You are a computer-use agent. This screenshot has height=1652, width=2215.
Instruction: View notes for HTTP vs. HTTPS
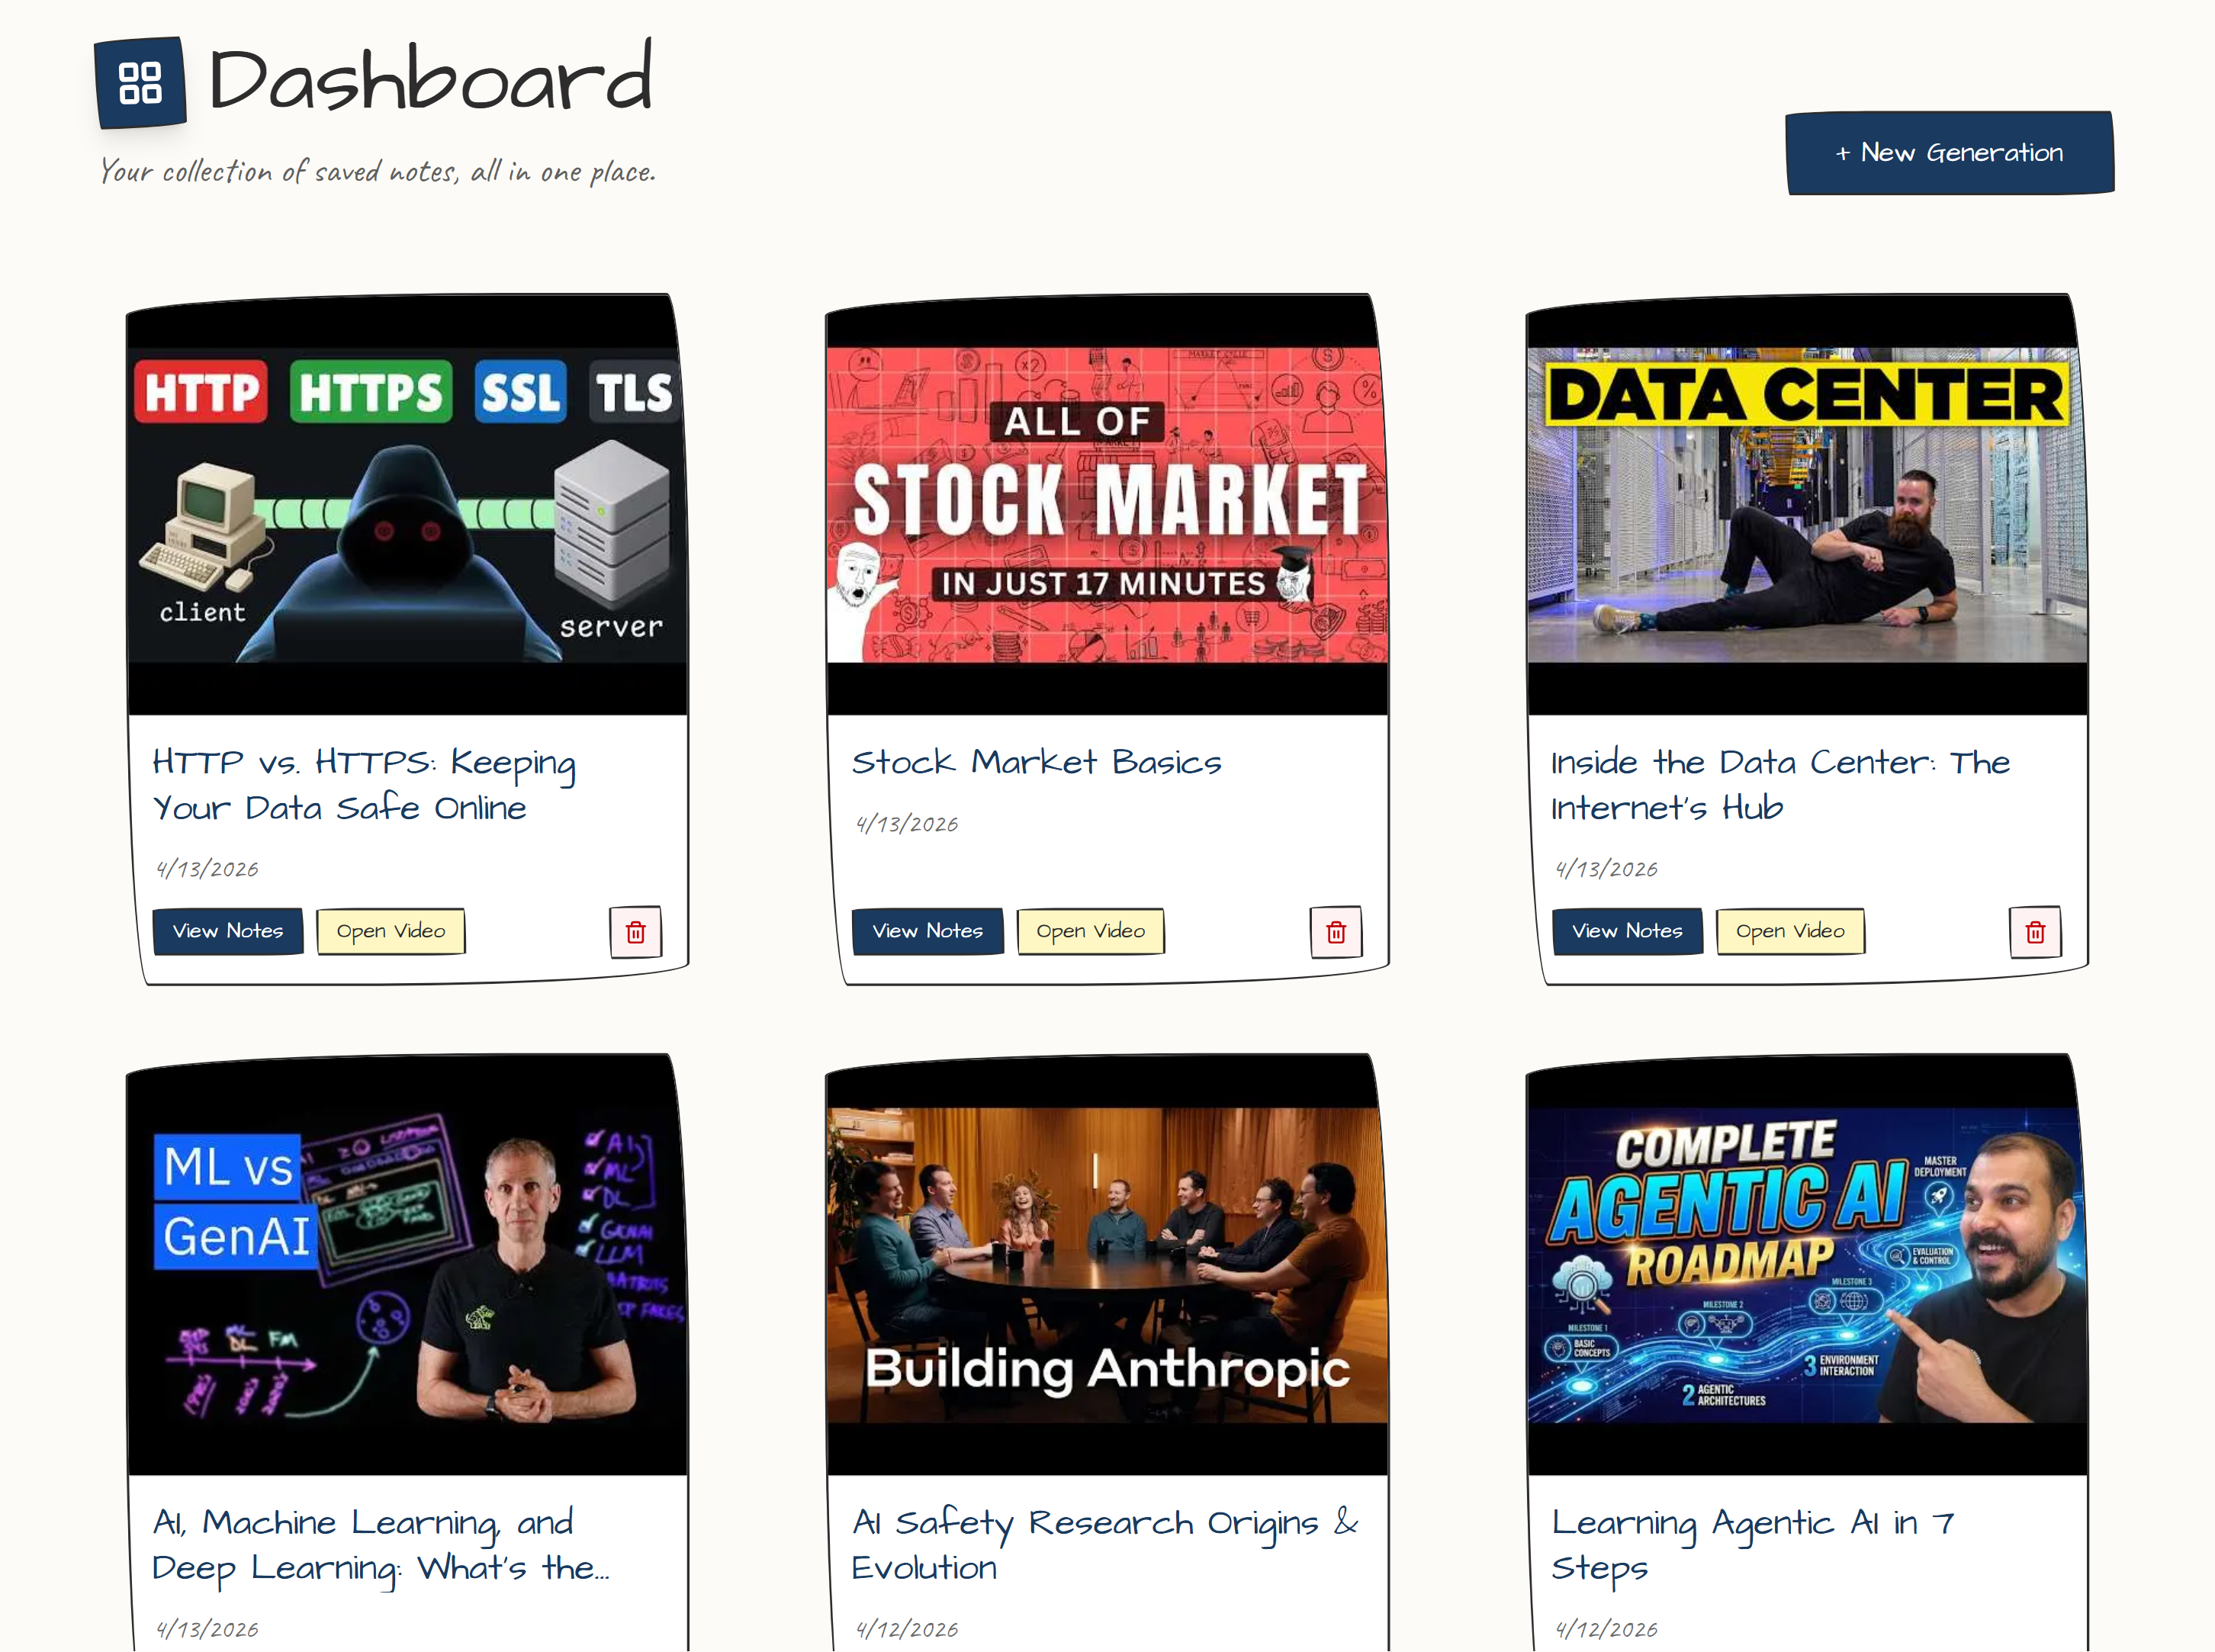[228, 931]
